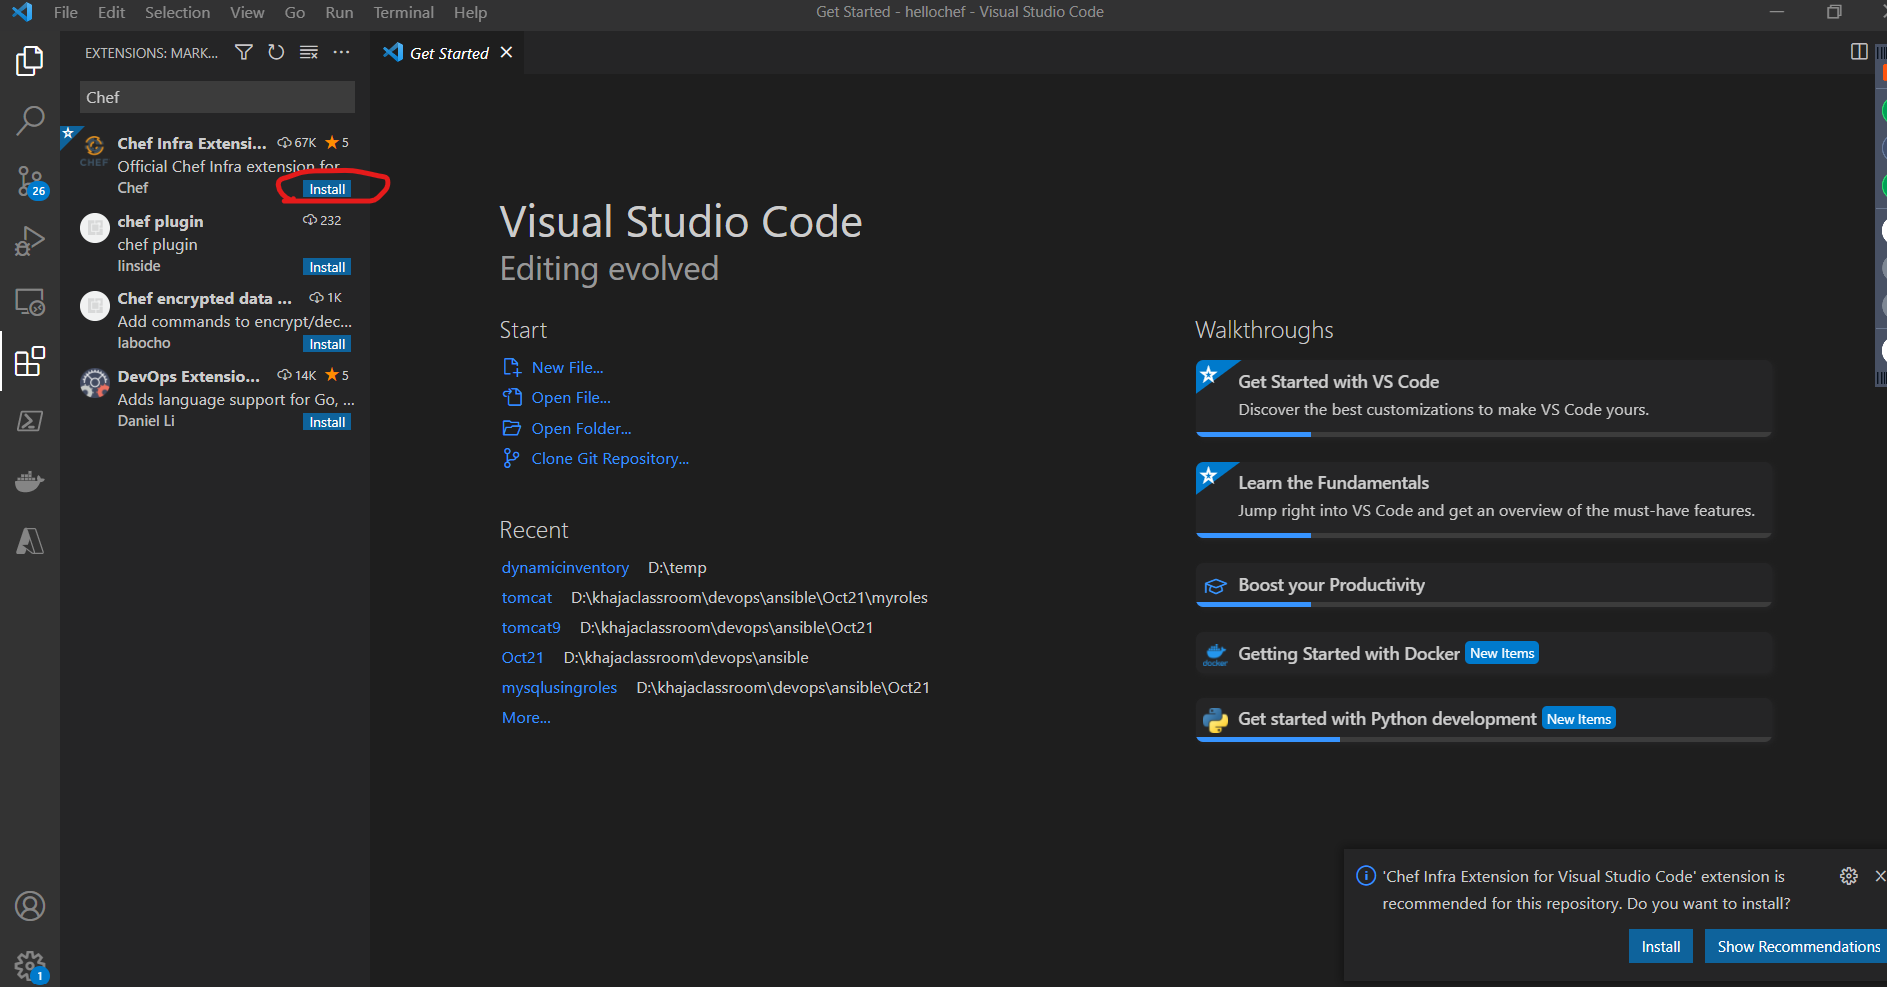The image size is (1887, 987).
Task: Click Show Recommendations button
Action: 1797,946
